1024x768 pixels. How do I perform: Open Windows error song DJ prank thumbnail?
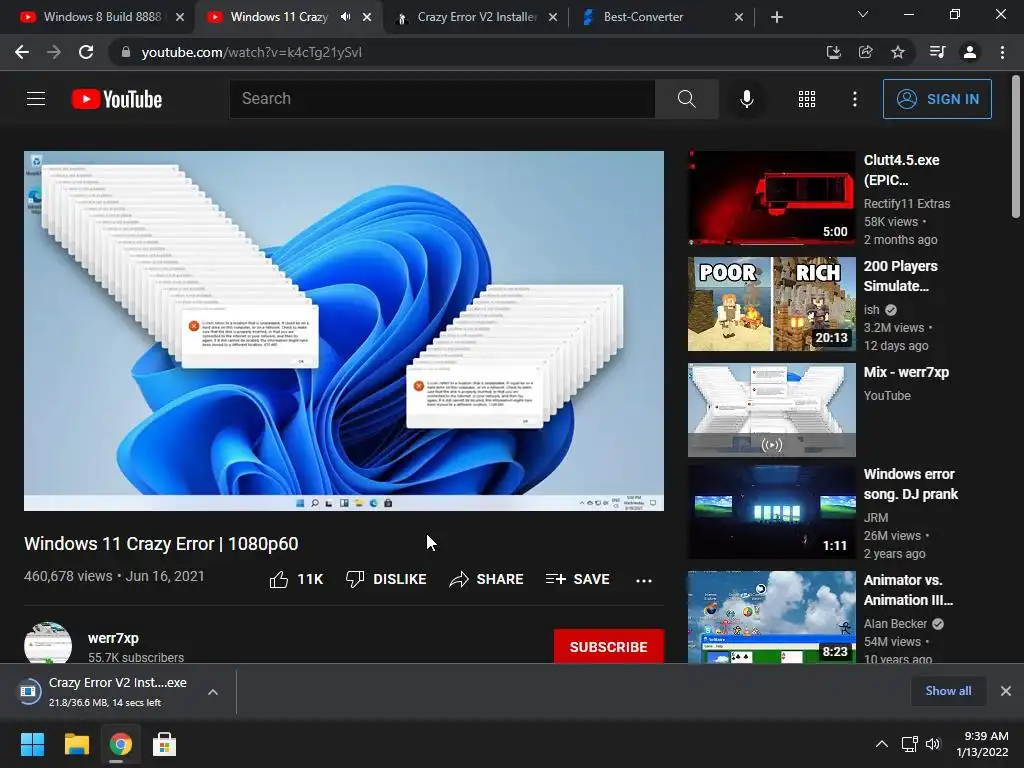[771, 512]
